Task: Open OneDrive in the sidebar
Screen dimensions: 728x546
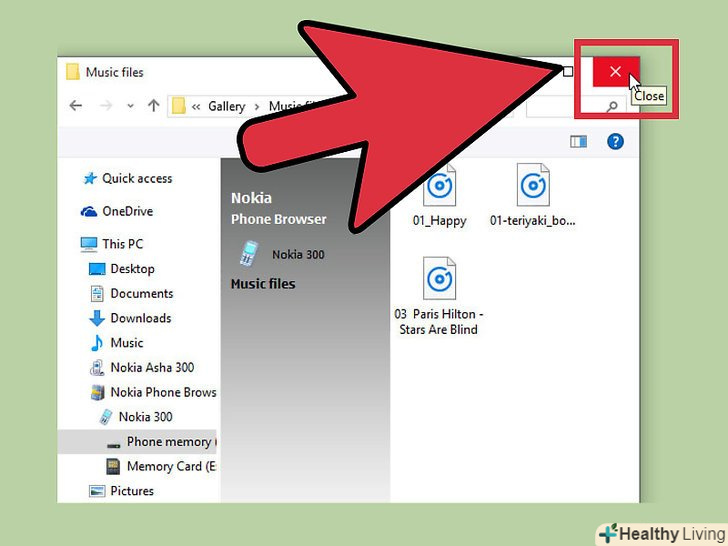Action: pos(128,211)
